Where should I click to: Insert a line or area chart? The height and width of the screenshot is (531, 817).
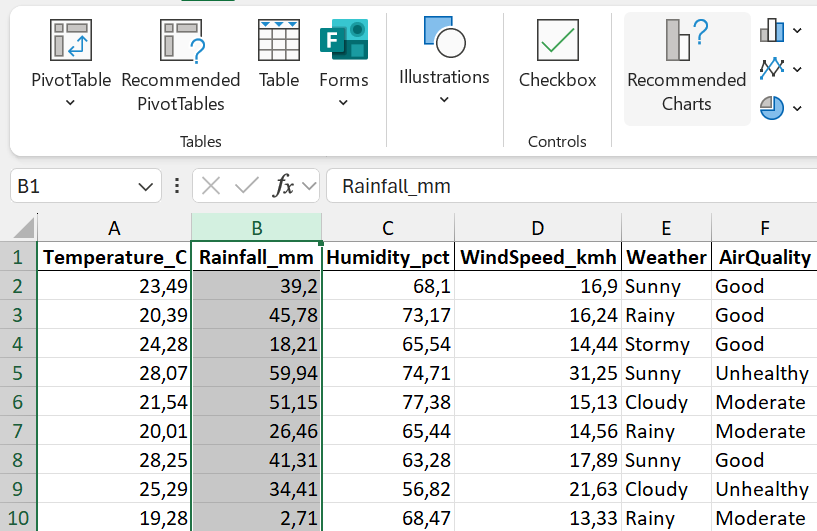[772, 69]
